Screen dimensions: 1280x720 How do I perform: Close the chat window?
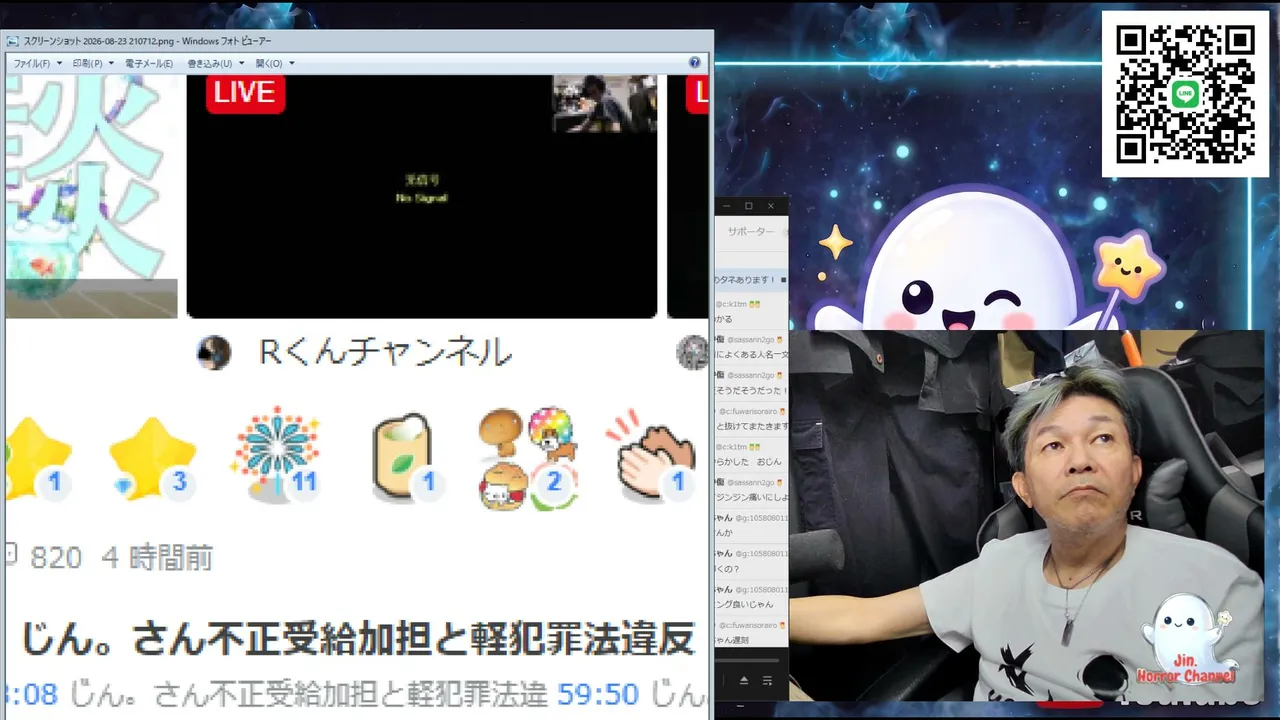(x=771, y=206)
